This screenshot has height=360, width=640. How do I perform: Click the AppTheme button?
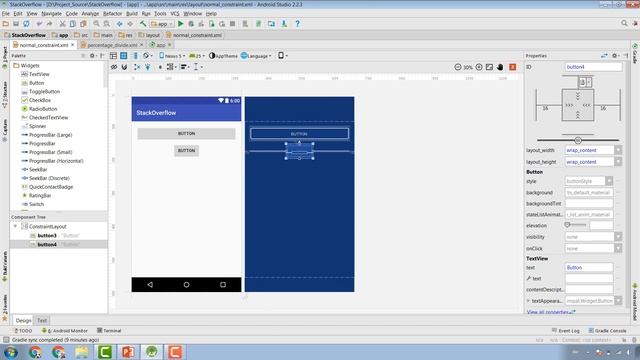click(x=223, y=56)
